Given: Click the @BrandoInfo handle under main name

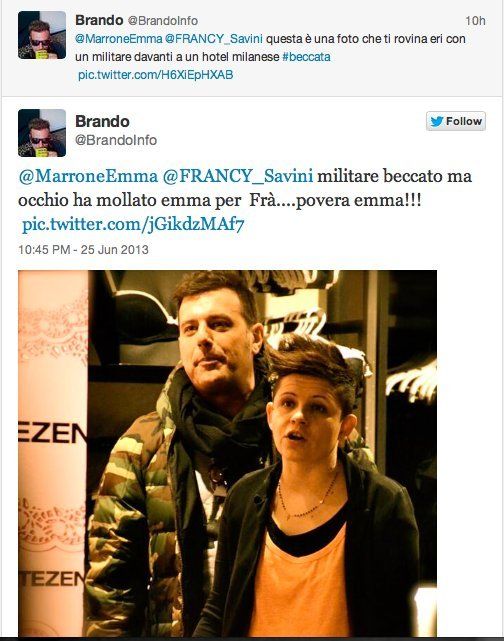Looking at the screenshot, I should [116, 140].
